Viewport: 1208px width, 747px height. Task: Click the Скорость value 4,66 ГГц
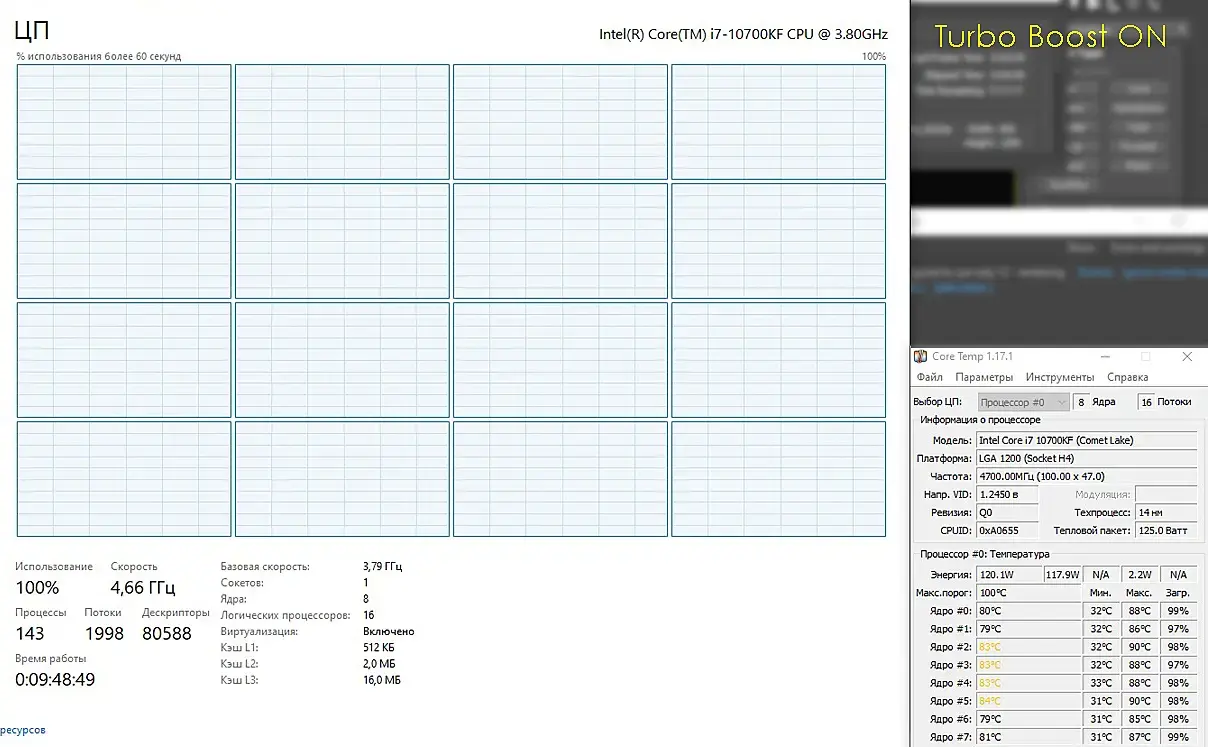tap(143, 588)
